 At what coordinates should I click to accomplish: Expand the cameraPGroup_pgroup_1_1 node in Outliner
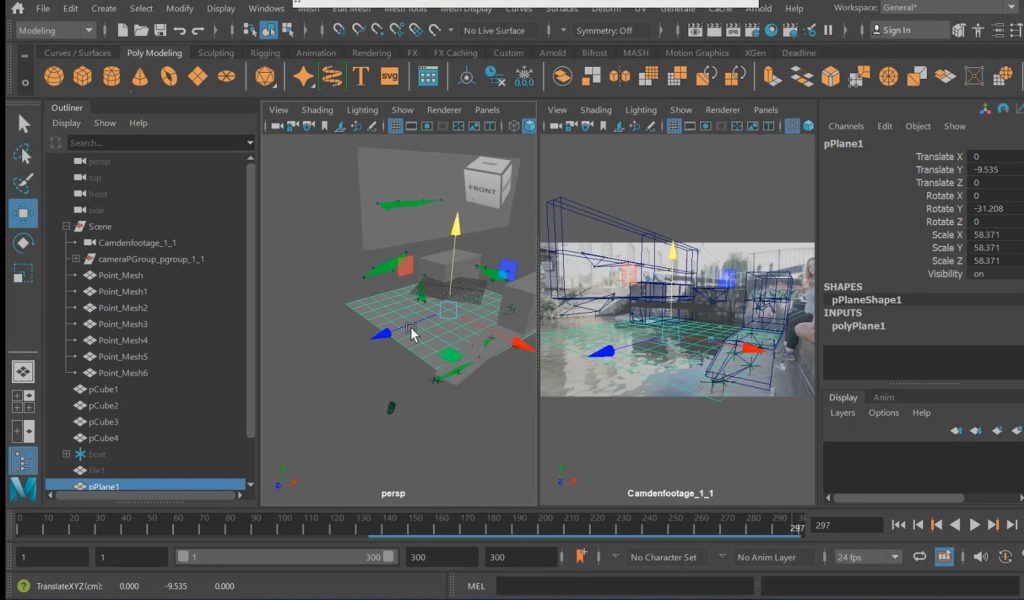coord(76,259)
